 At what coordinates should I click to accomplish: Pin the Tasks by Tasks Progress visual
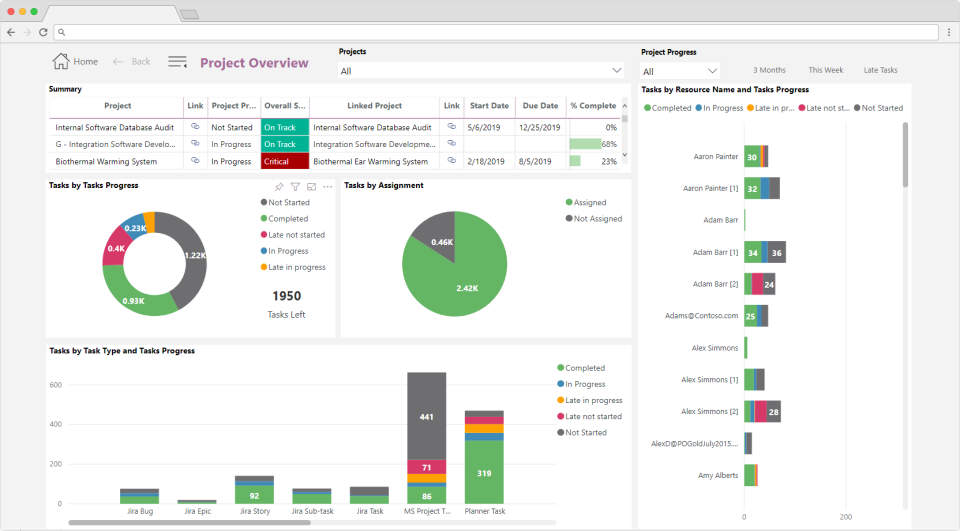[x=279, y=187]
